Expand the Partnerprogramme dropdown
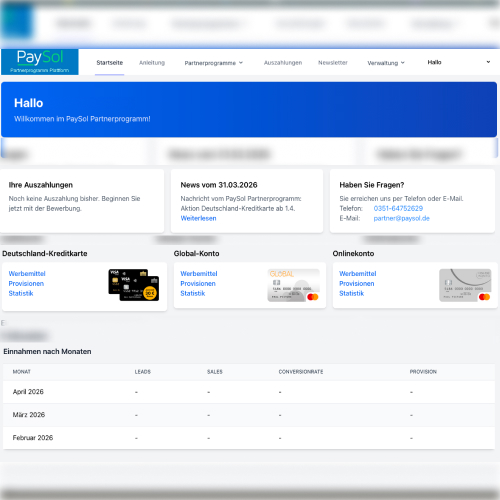Image resolution: width=500 pixels, height=500 pixels. (x=214, y=63)
